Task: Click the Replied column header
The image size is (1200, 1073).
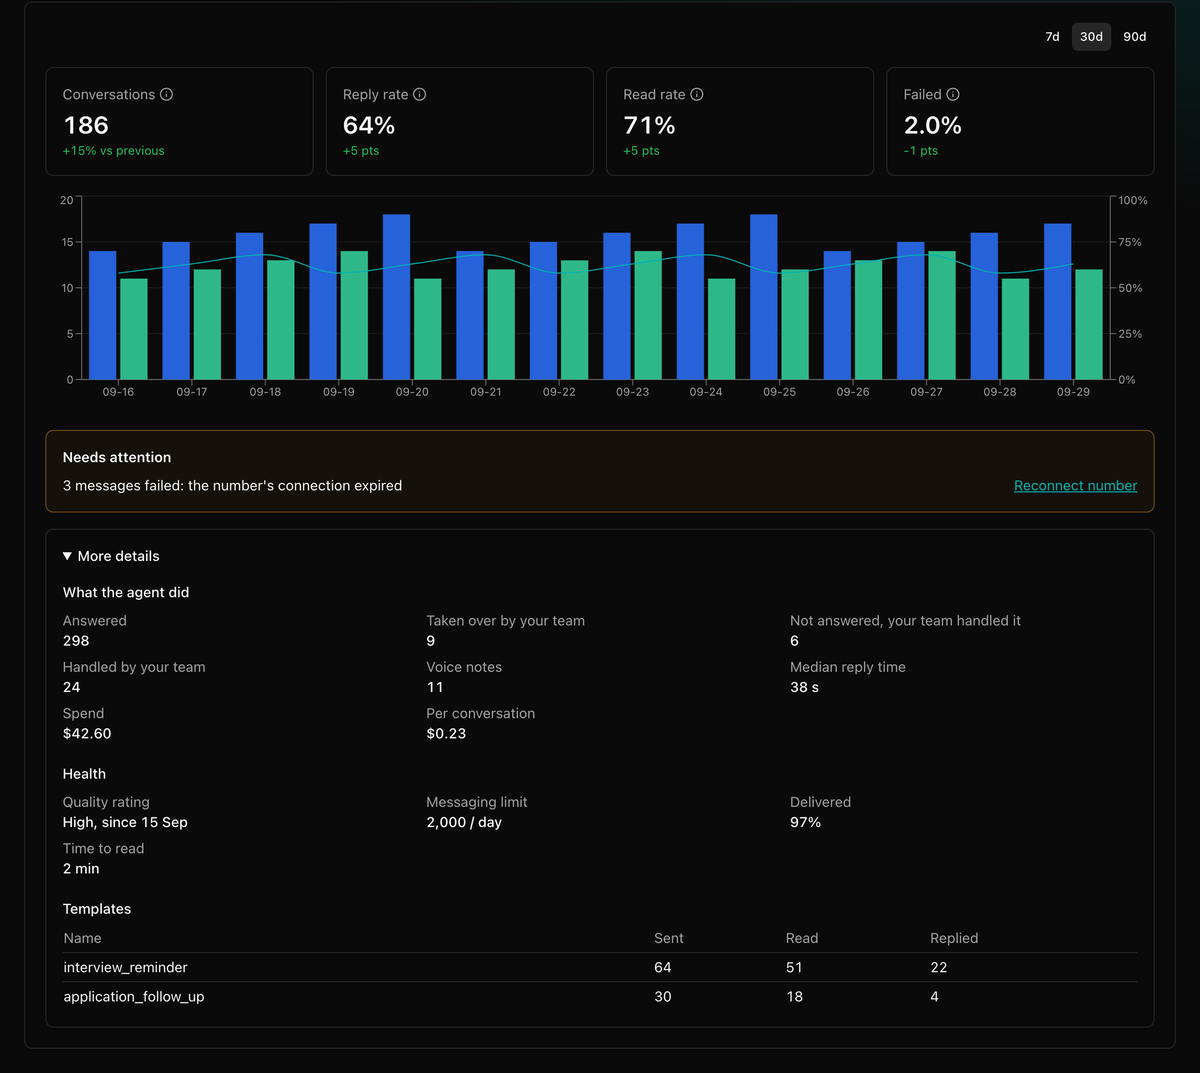Action: pyautogui.click(x=954, y=938)
